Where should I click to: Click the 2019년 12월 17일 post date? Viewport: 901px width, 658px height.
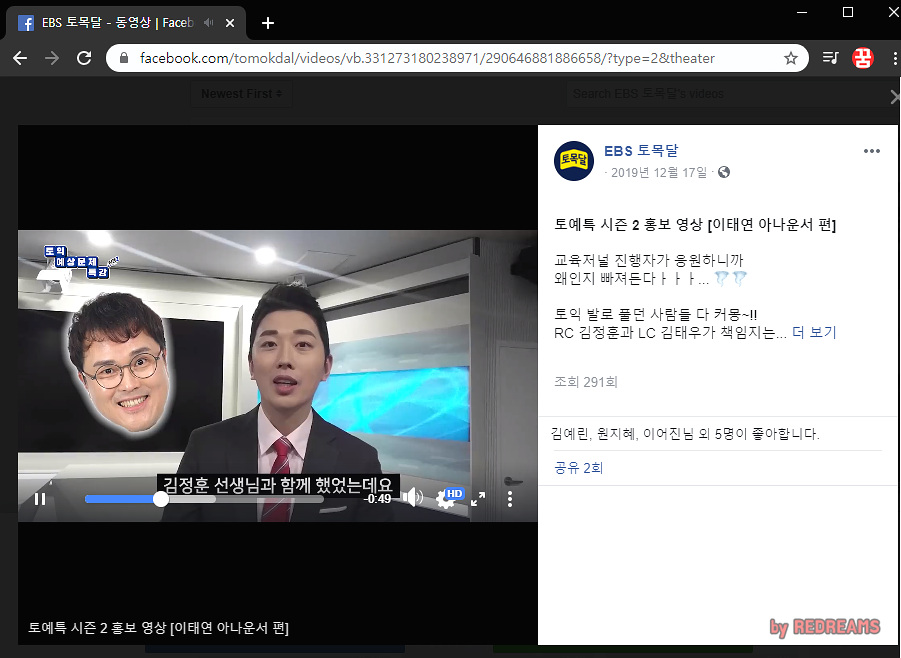point(659,172)
